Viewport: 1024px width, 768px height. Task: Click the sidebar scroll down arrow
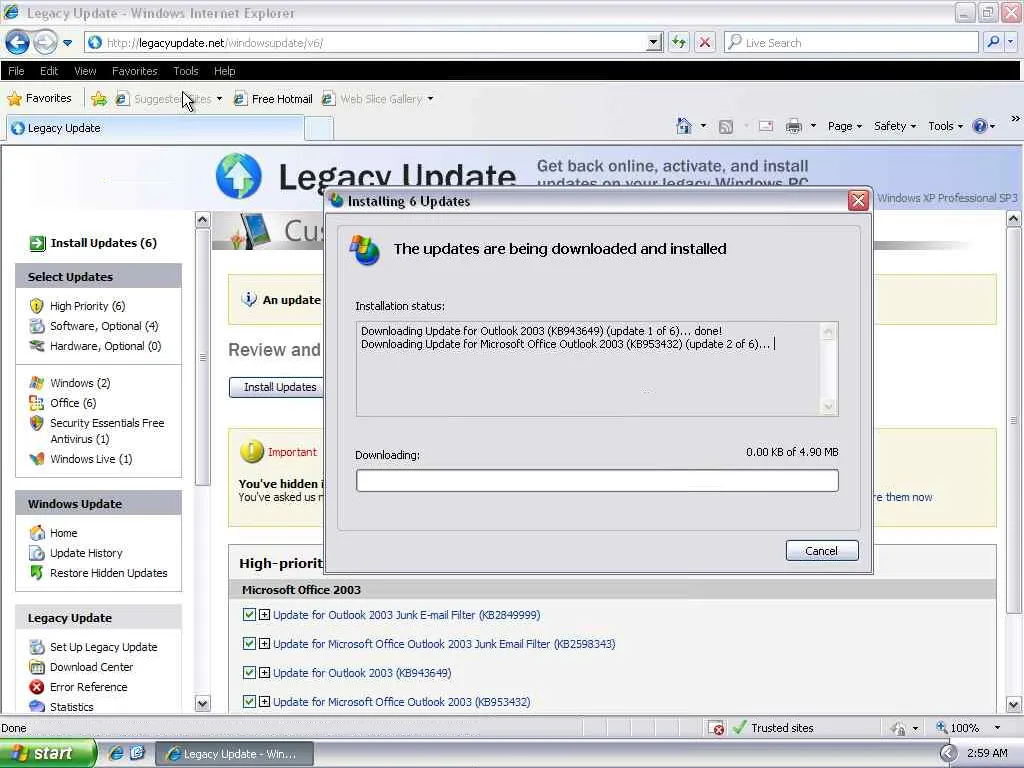202,703
